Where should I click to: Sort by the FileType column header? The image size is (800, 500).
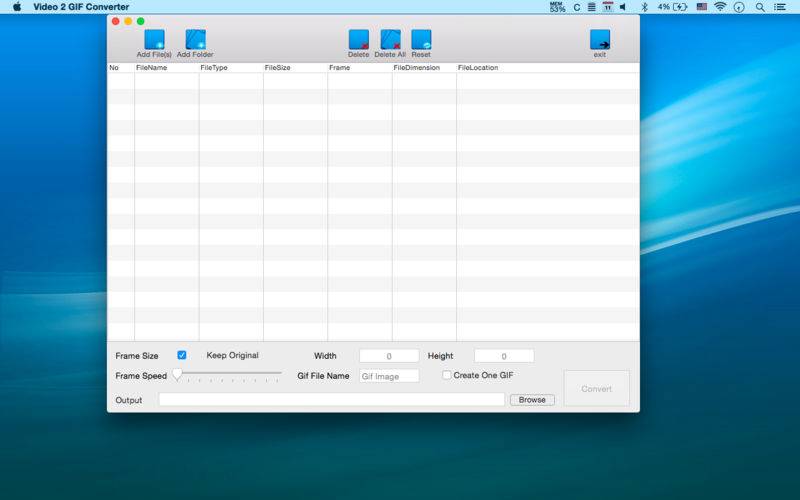point(231,67)
